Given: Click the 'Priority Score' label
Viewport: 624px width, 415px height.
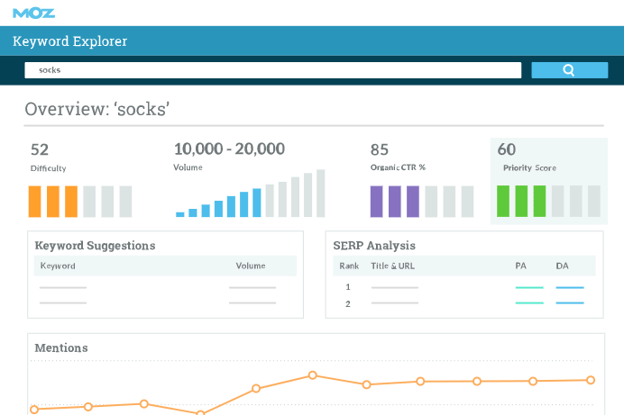Looking at the screenshot, I should coord(530,168).
